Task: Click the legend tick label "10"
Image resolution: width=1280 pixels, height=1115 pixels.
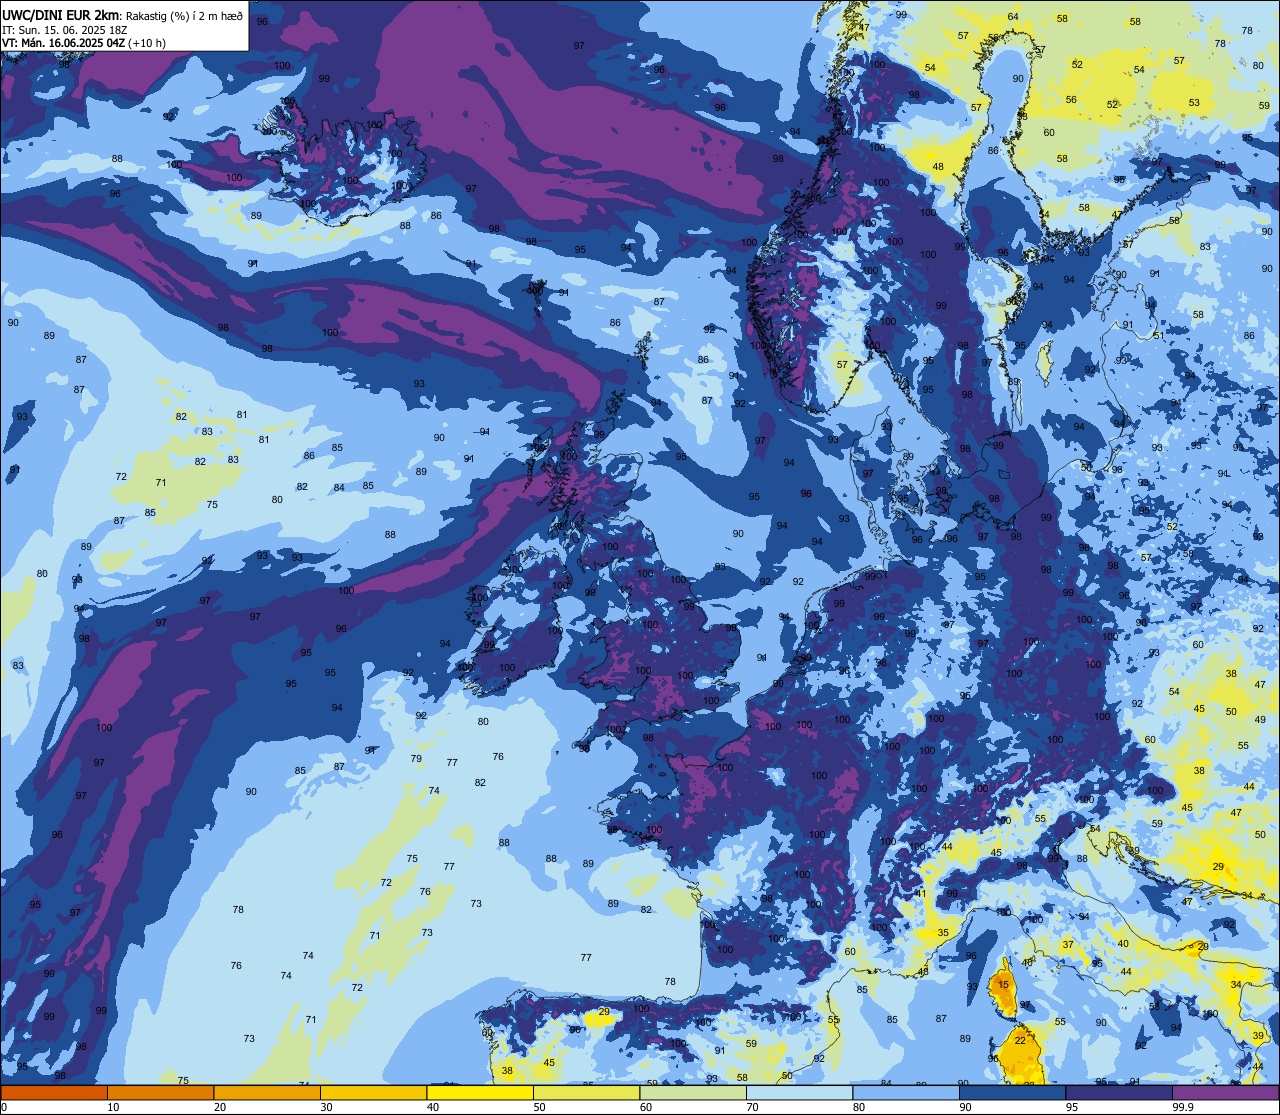Action: [113, 1107]
